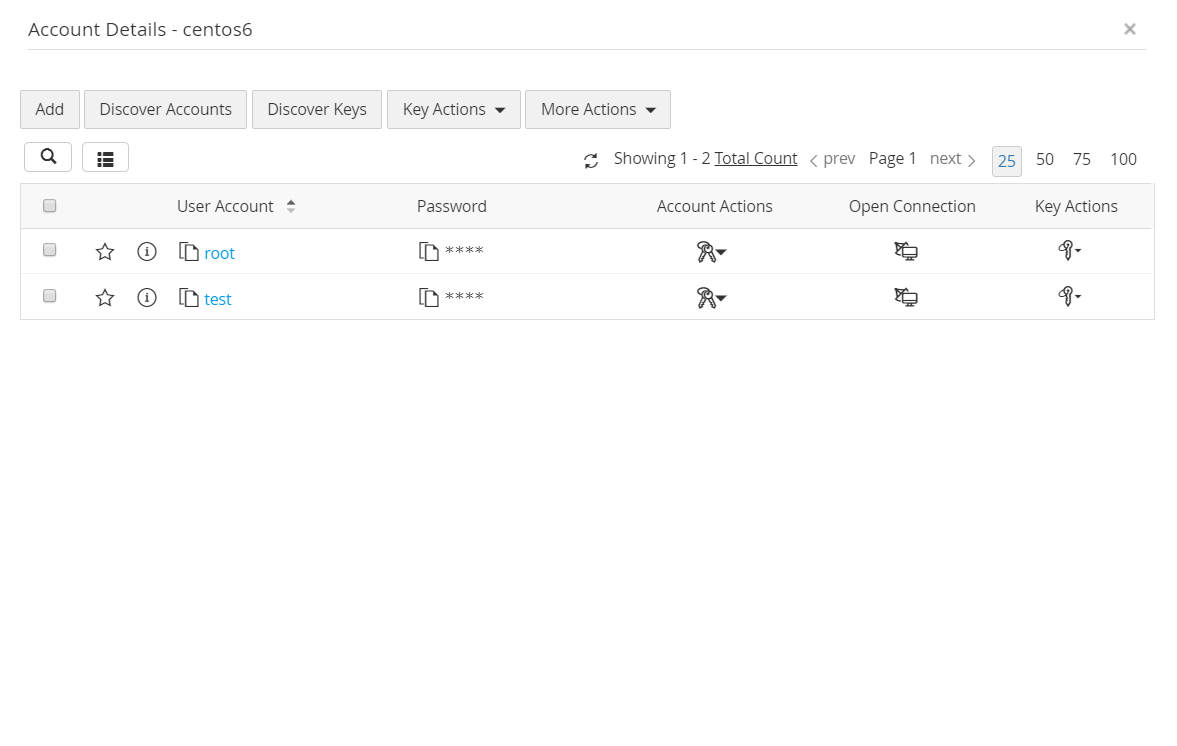This screenshot has width=1177, height=746.
Task: Click the Discover Accounts button
Action: [165, 110]
